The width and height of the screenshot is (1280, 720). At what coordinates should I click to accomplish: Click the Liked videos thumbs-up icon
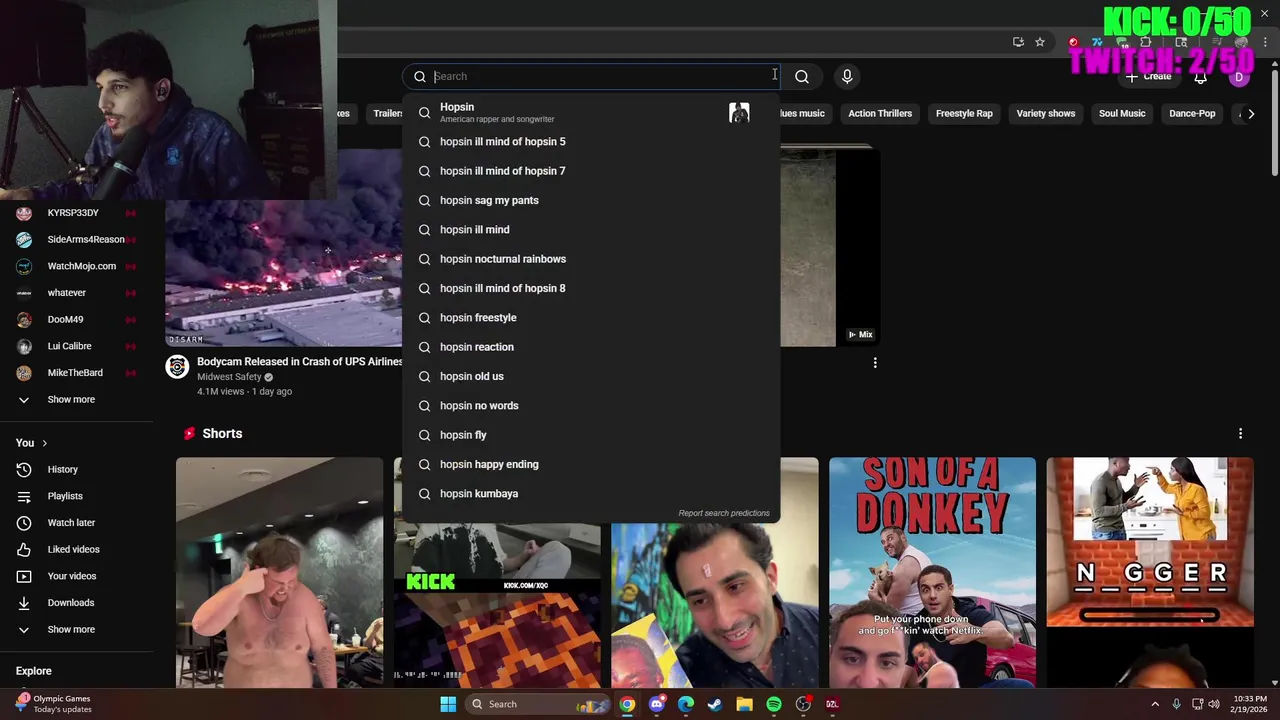(24, 549)
